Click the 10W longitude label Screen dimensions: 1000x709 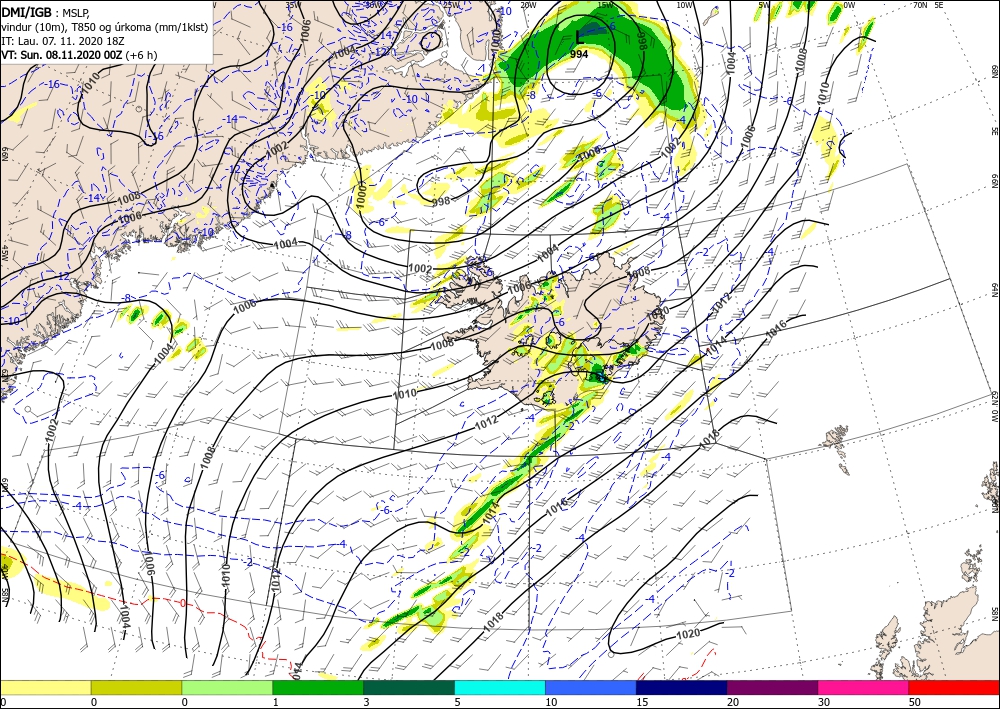coord(685,5)
